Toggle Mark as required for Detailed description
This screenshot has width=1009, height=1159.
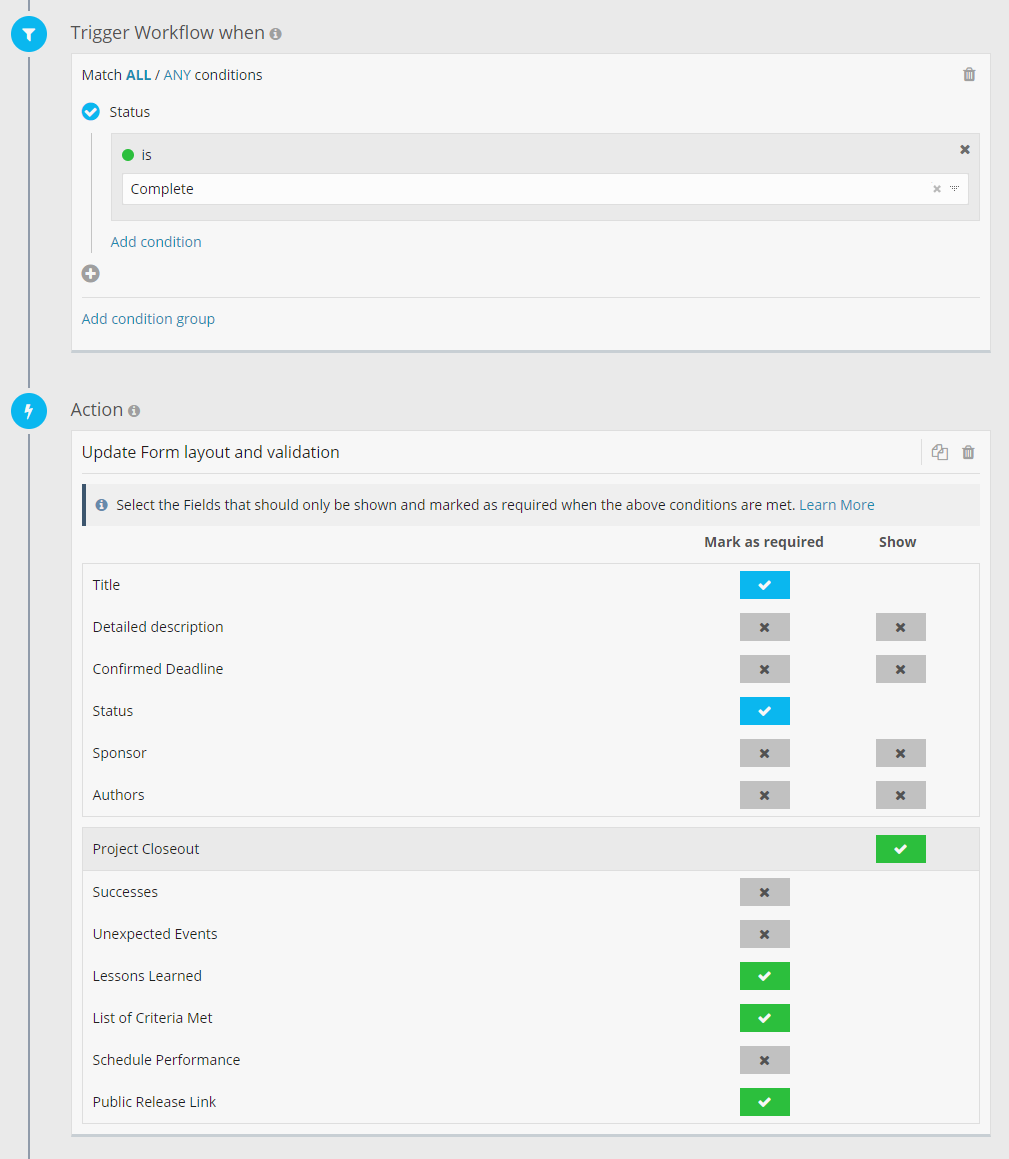764,627
